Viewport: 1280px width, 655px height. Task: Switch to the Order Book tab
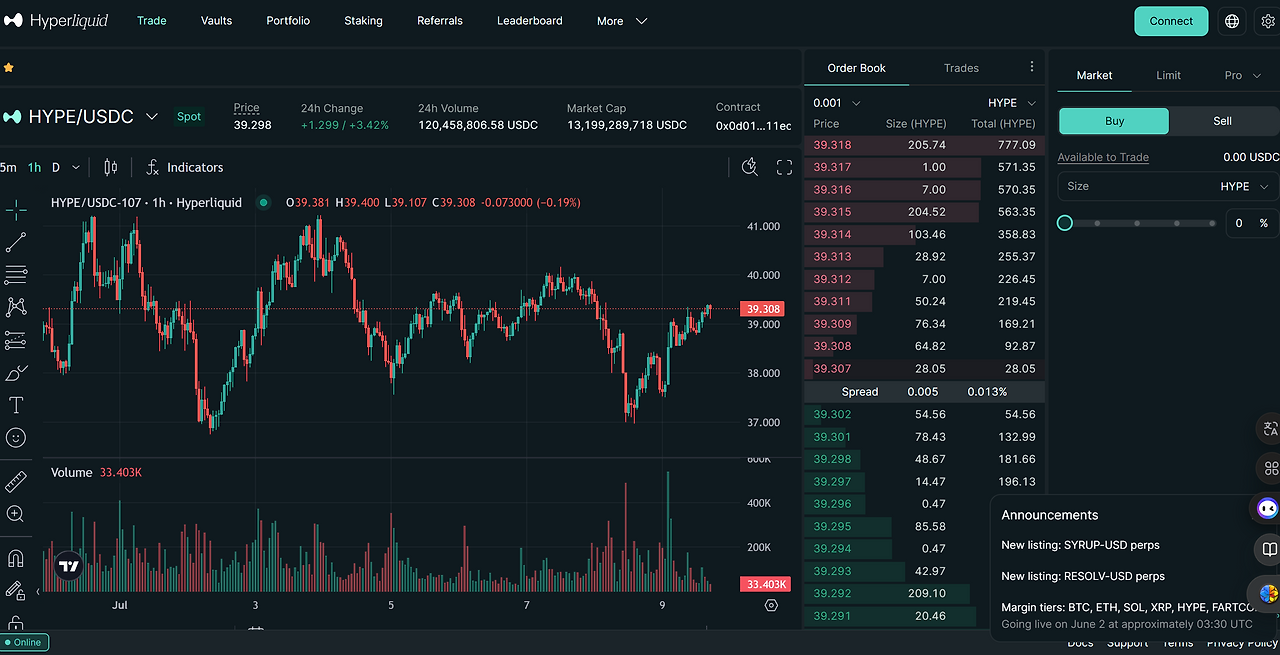coord(857,68)
